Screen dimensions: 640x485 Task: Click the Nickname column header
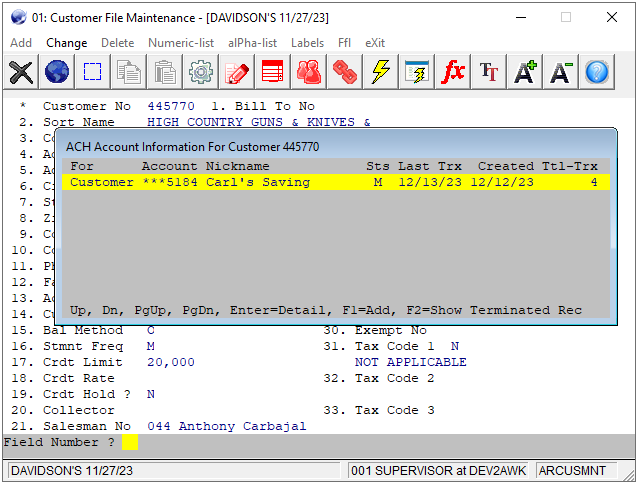(238, 166)
